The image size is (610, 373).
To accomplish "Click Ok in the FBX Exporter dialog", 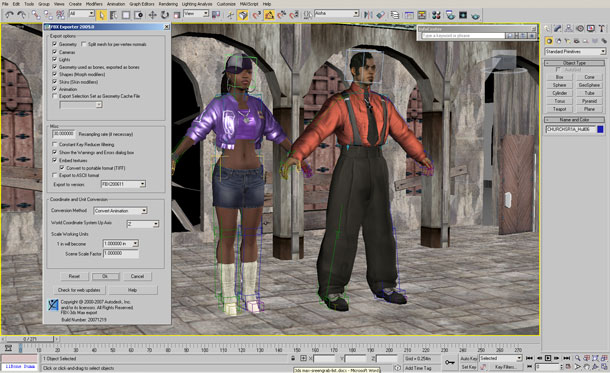I will pos(105,277).
